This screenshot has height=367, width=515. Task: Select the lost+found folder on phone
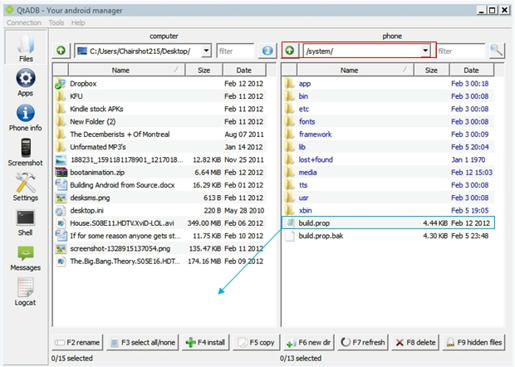[388, 160]
